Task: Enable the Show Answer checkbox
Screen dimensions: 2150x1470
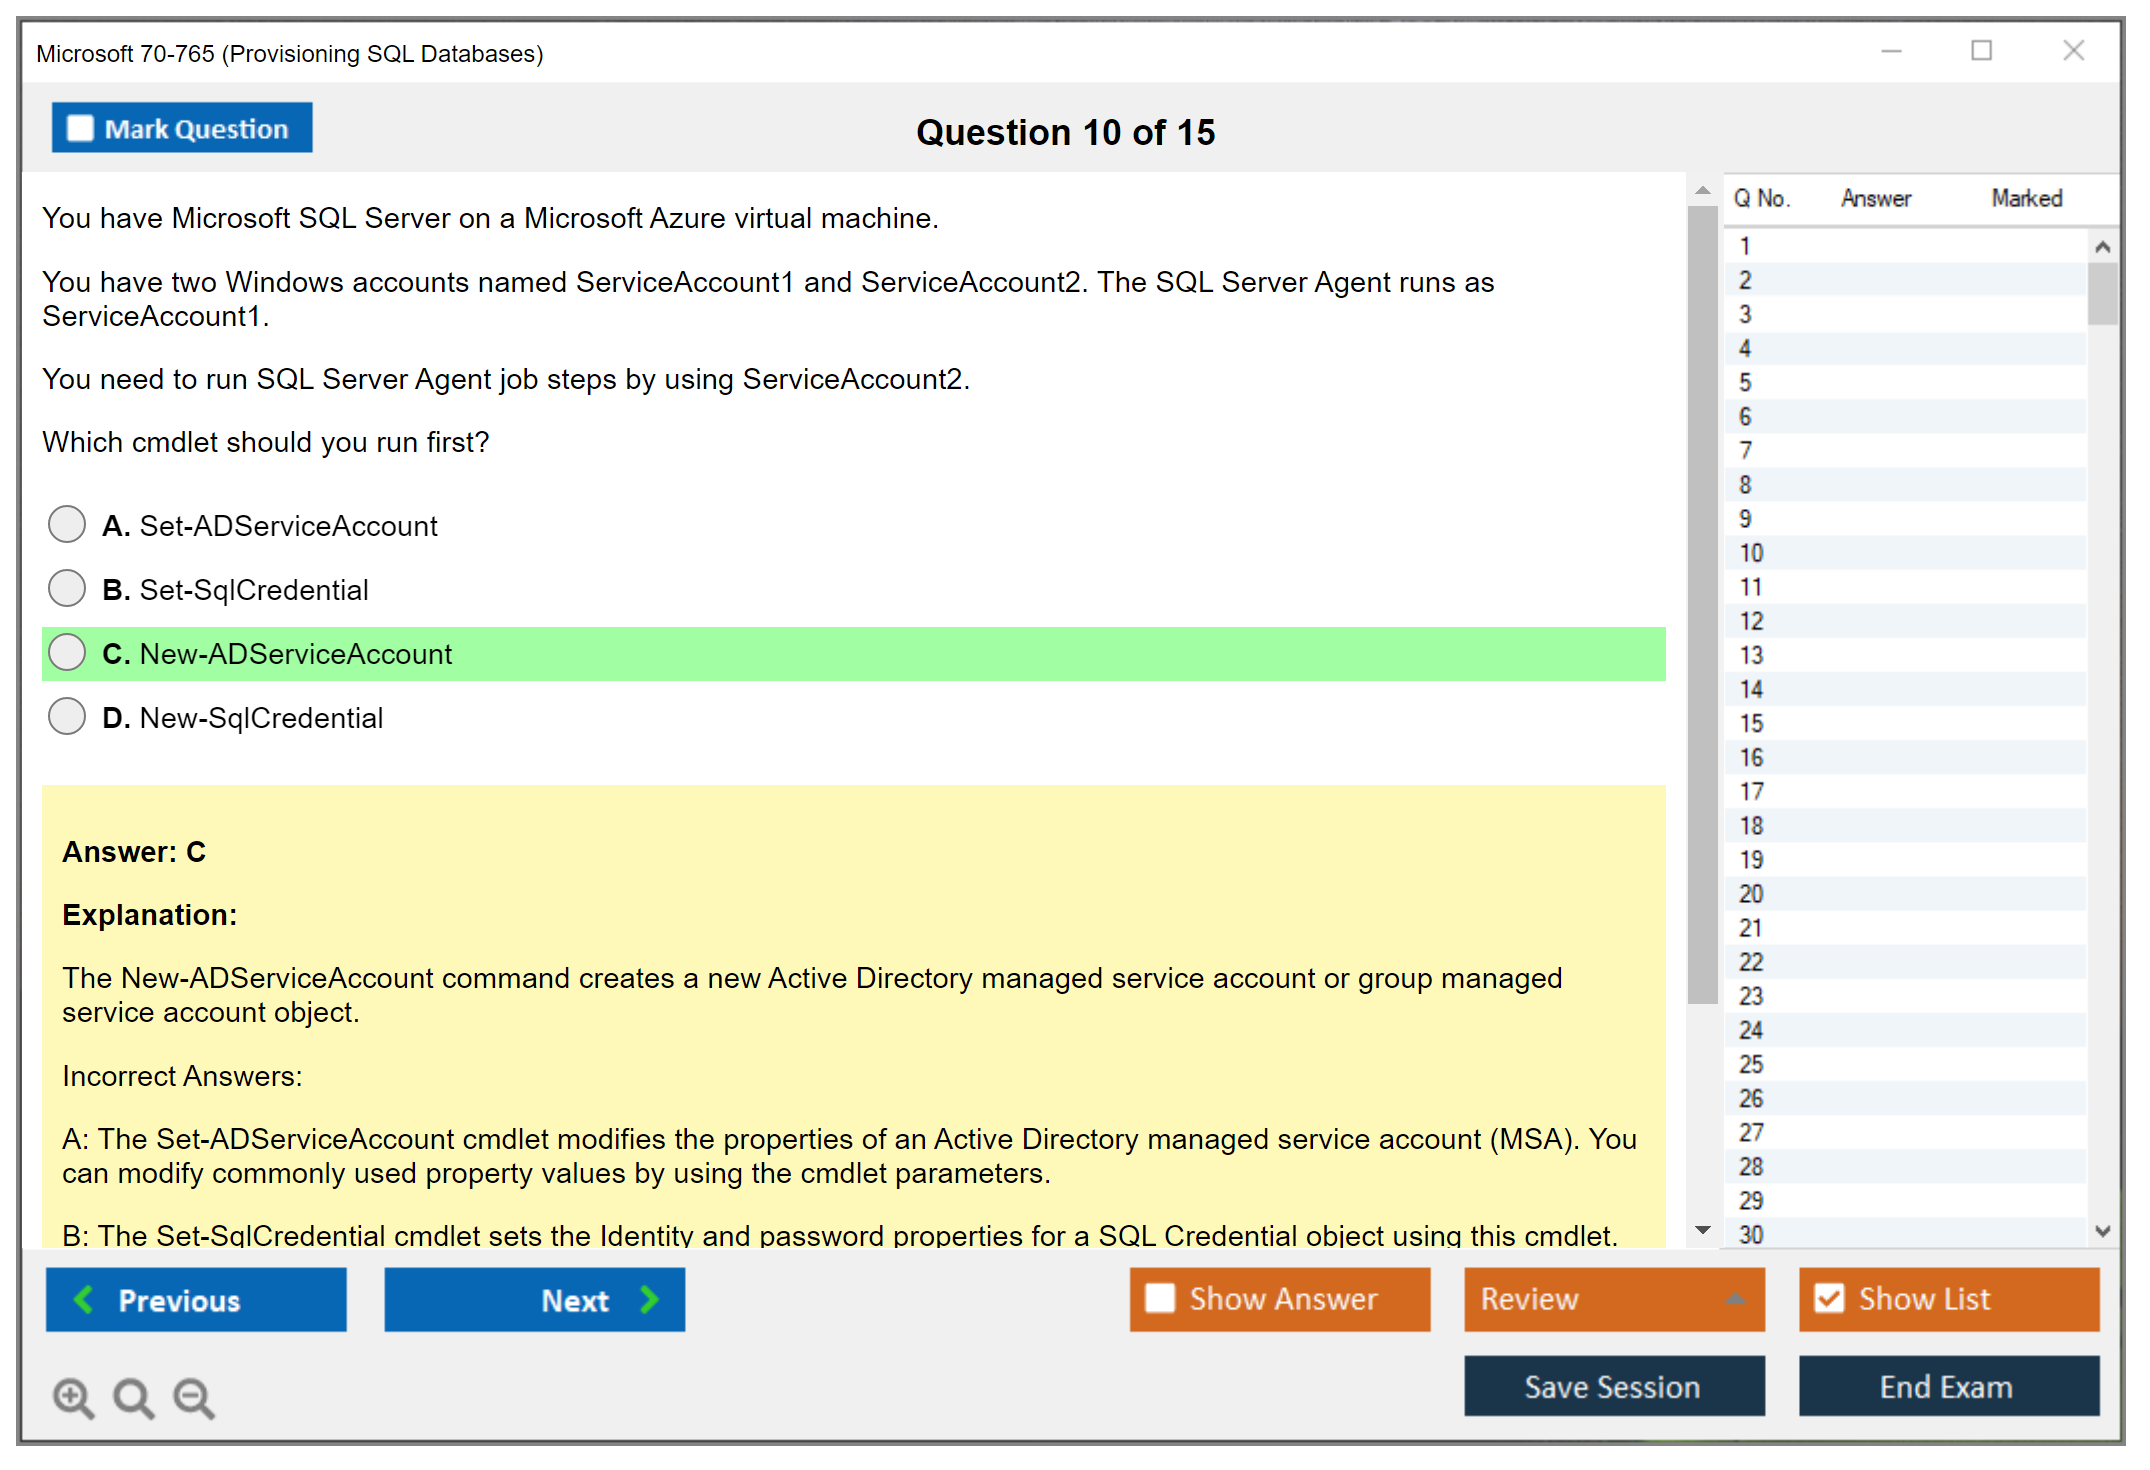Action: [1160, 1298]
